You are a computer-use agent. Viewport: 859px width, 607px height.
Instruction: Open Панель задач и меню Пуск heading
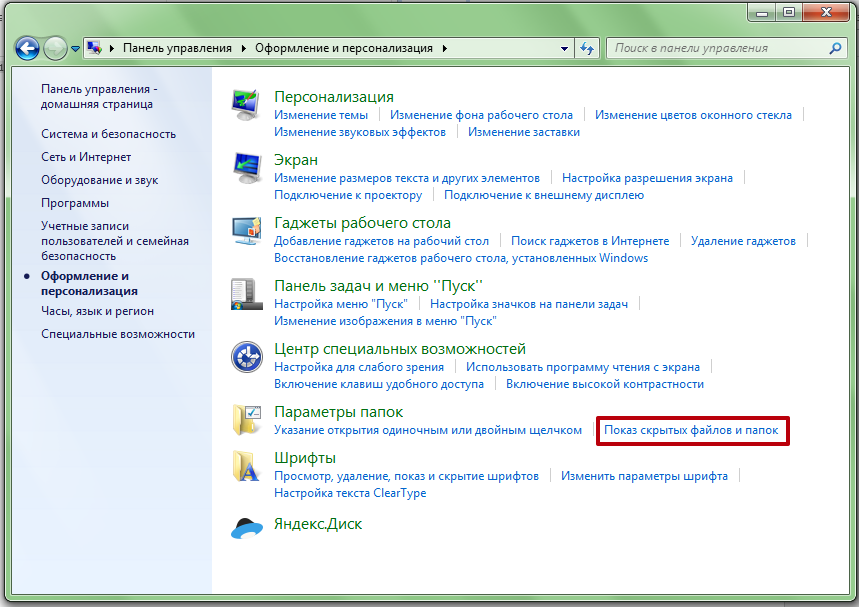point(379,286)
